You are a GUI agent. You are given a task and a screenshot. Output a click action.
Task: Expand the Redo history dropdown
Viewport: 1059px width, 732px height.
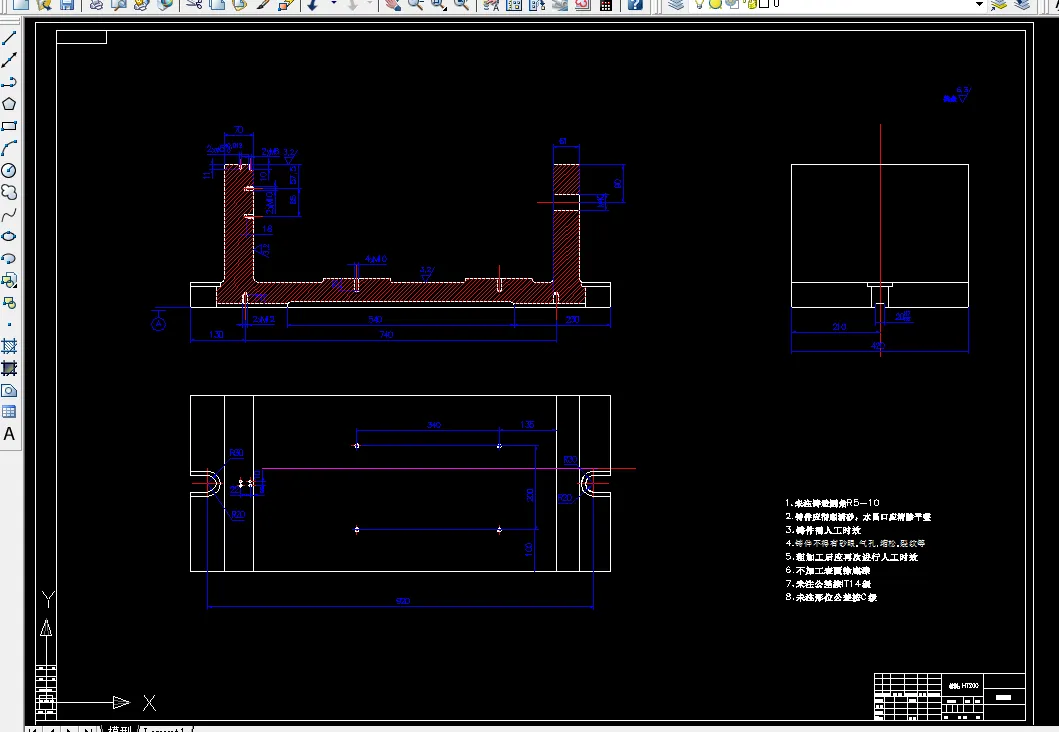369,4
